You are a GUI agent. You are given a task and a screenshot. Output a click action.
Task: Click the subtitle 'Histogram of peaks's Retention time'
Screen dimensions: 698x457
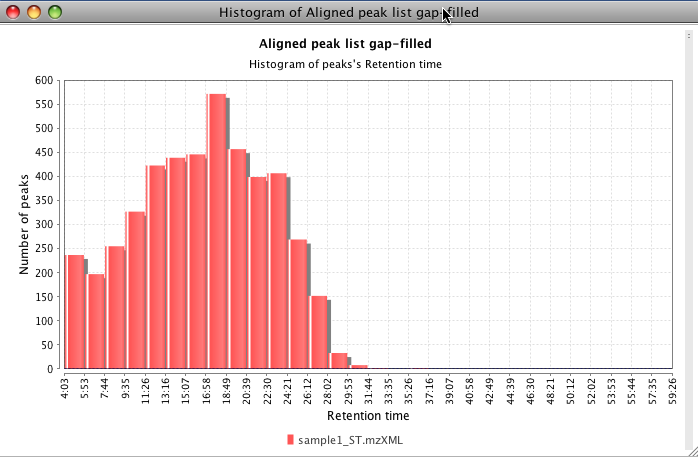(345, 65)
